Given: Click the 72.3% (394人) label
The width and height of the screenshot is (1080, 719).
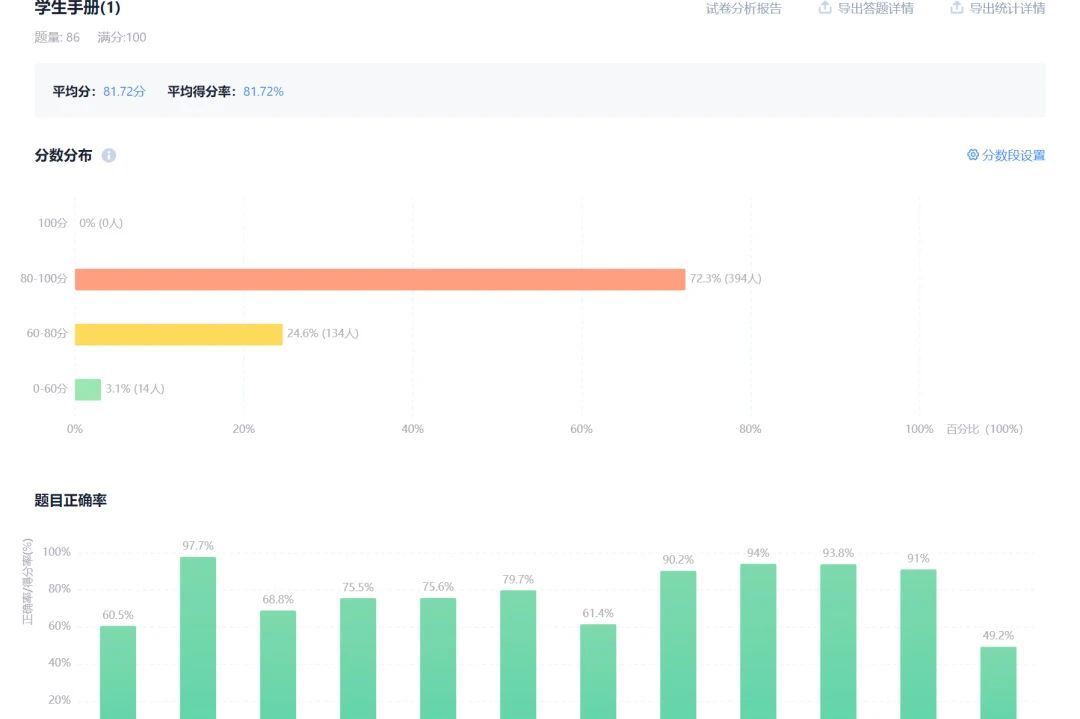Looking at the screenshot, I should (x=725, y=278).
